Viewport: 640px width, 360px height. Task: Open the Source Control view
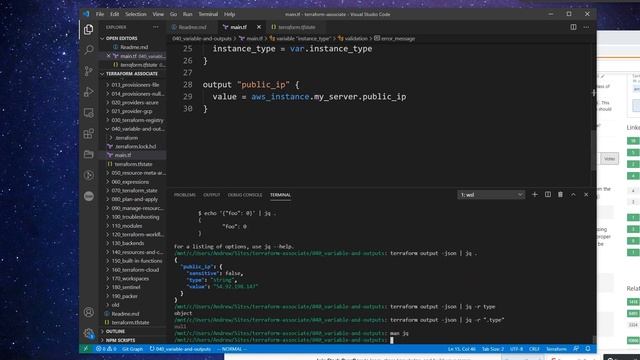(x=89, y=71)
